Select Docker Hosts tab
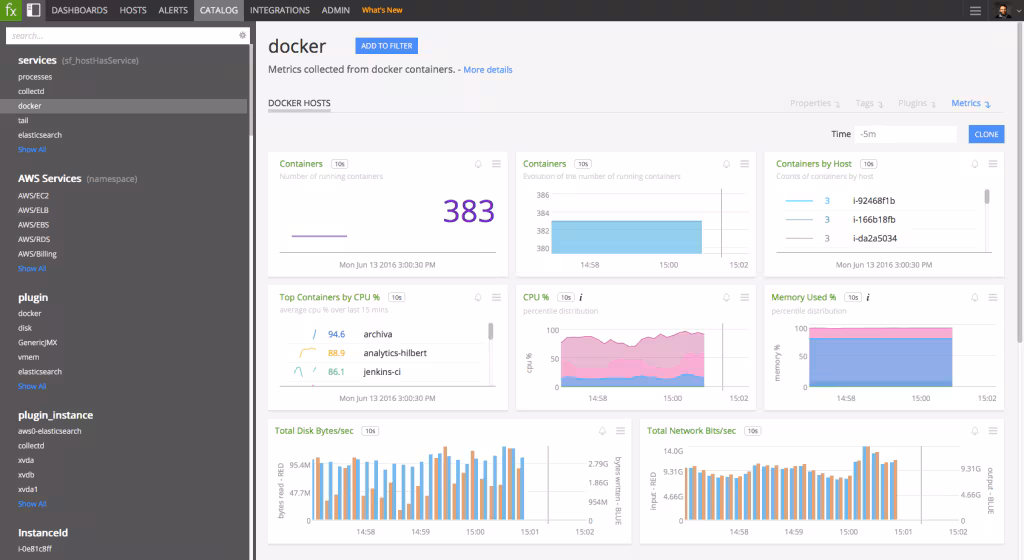1024x560 pixels. click(299, 103)
